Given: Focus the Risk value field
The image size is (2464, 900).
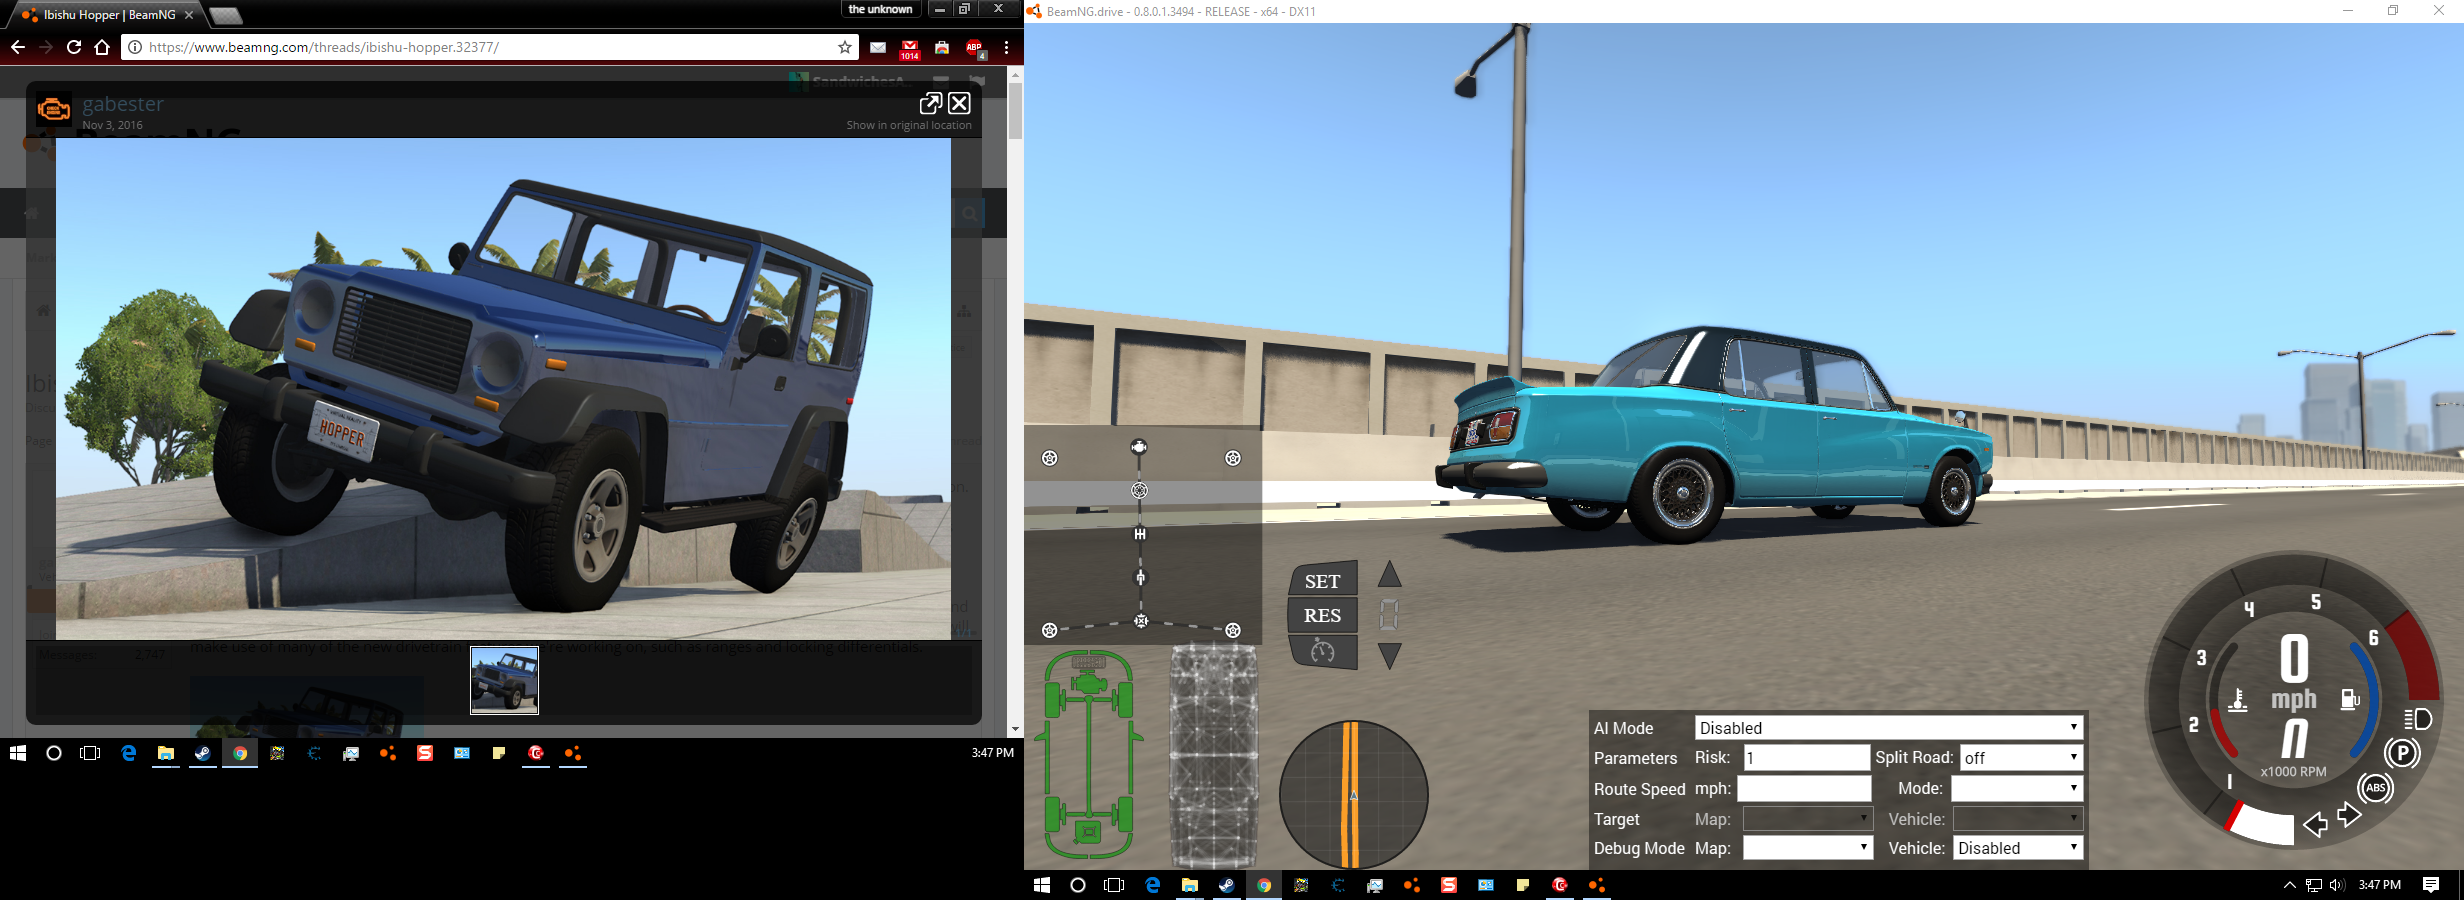Looking at the screenshot, I should pyautogui.click(x=1806, y=758).
